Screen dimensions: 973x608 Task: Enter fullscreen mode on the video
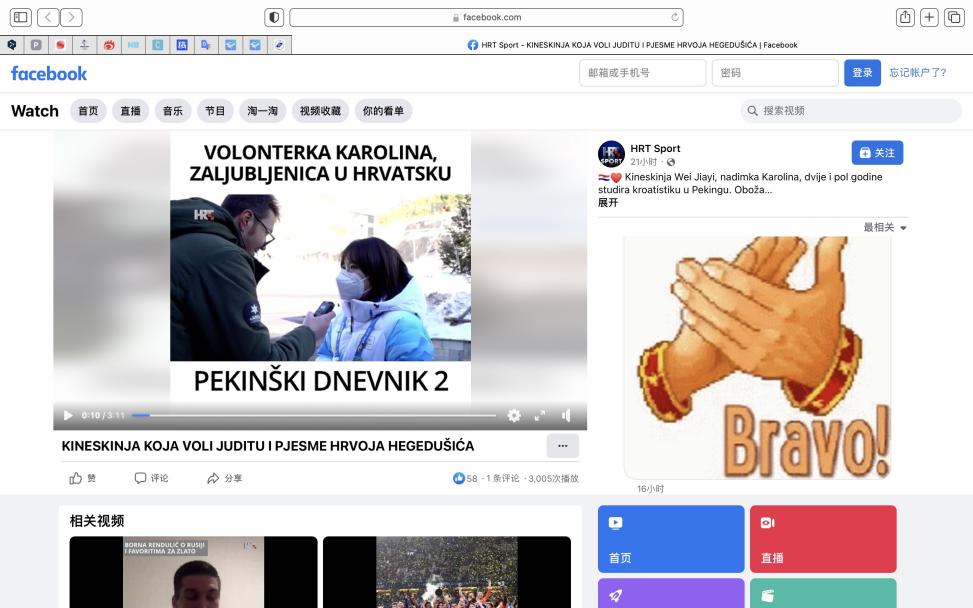[540, 415]
